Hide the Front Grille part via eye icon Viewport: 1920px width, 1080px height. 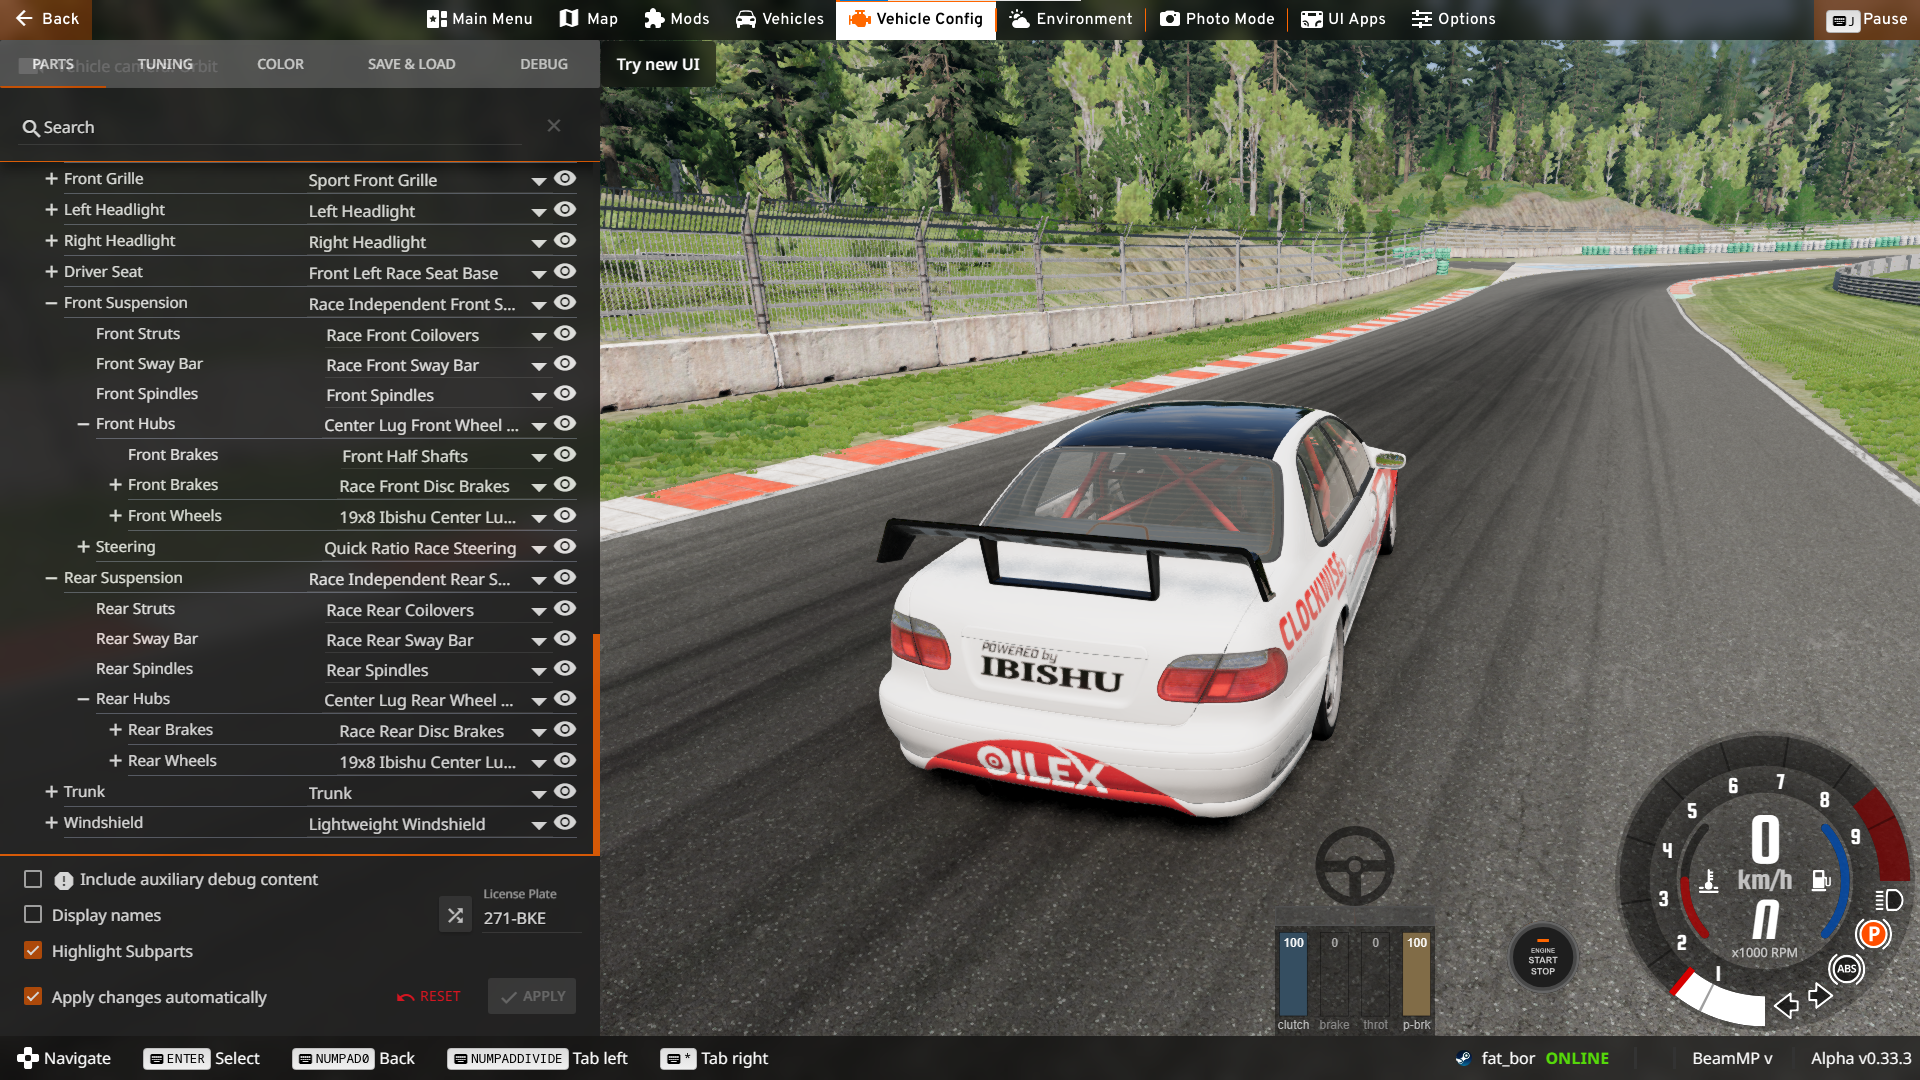point(565,178)
